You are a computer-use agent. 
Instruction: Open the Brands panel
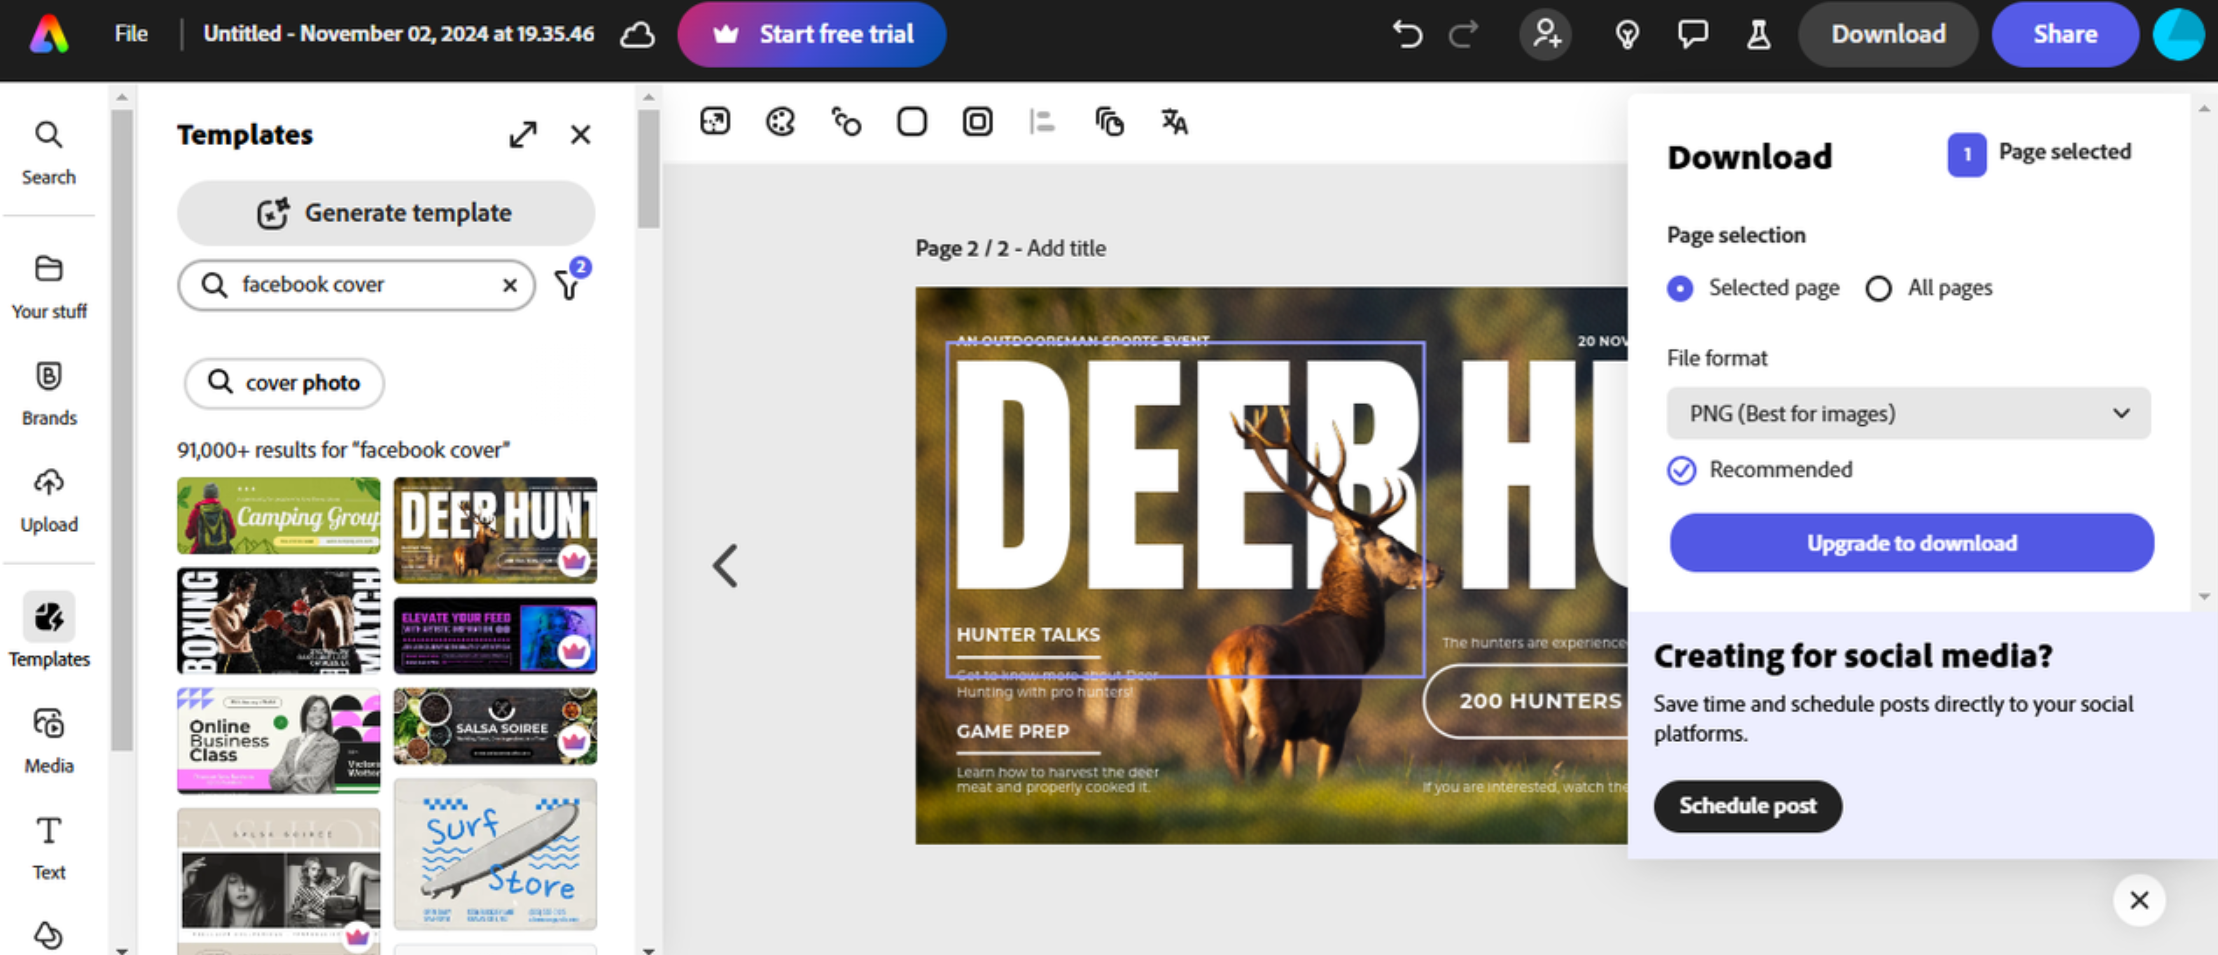click(48, 391)
